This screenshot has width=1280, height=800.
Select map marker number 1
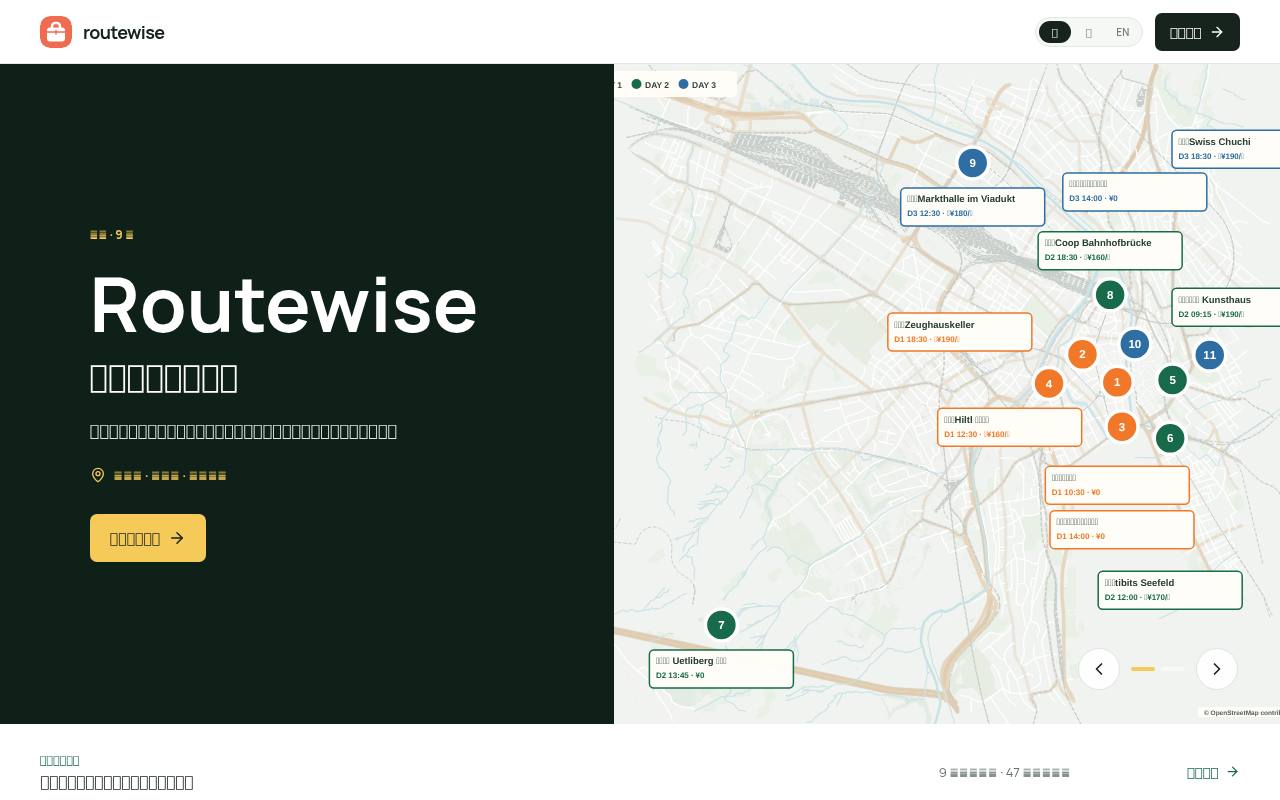tap(1117, 382)
